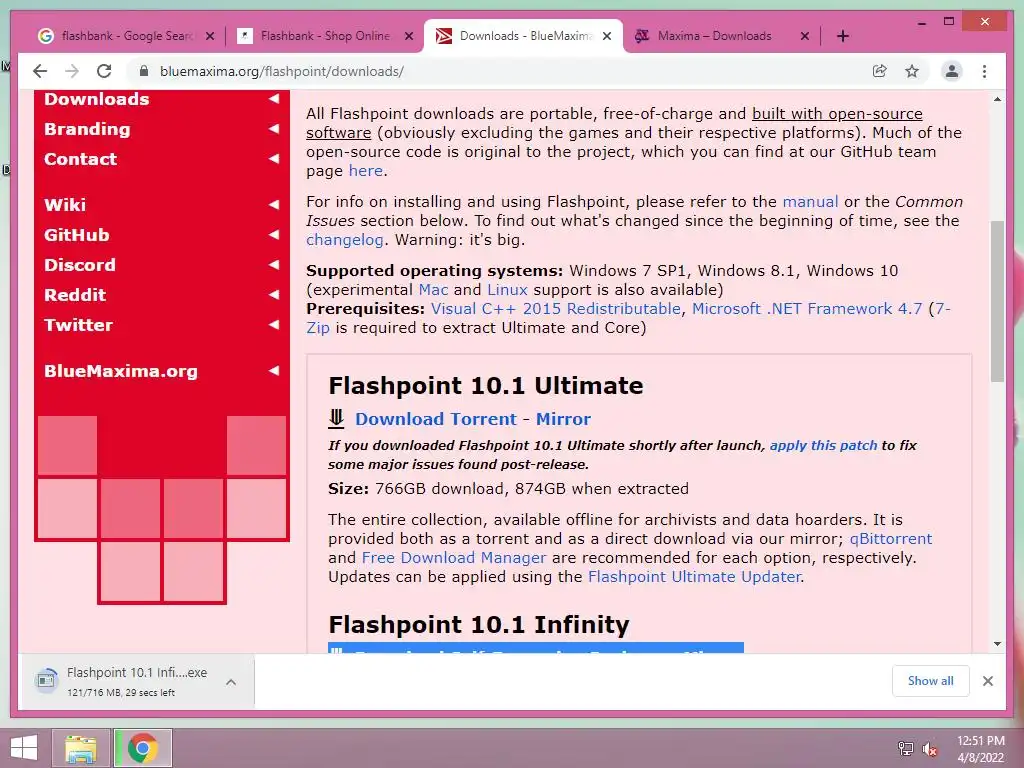Open the 'manual' link

810,202
